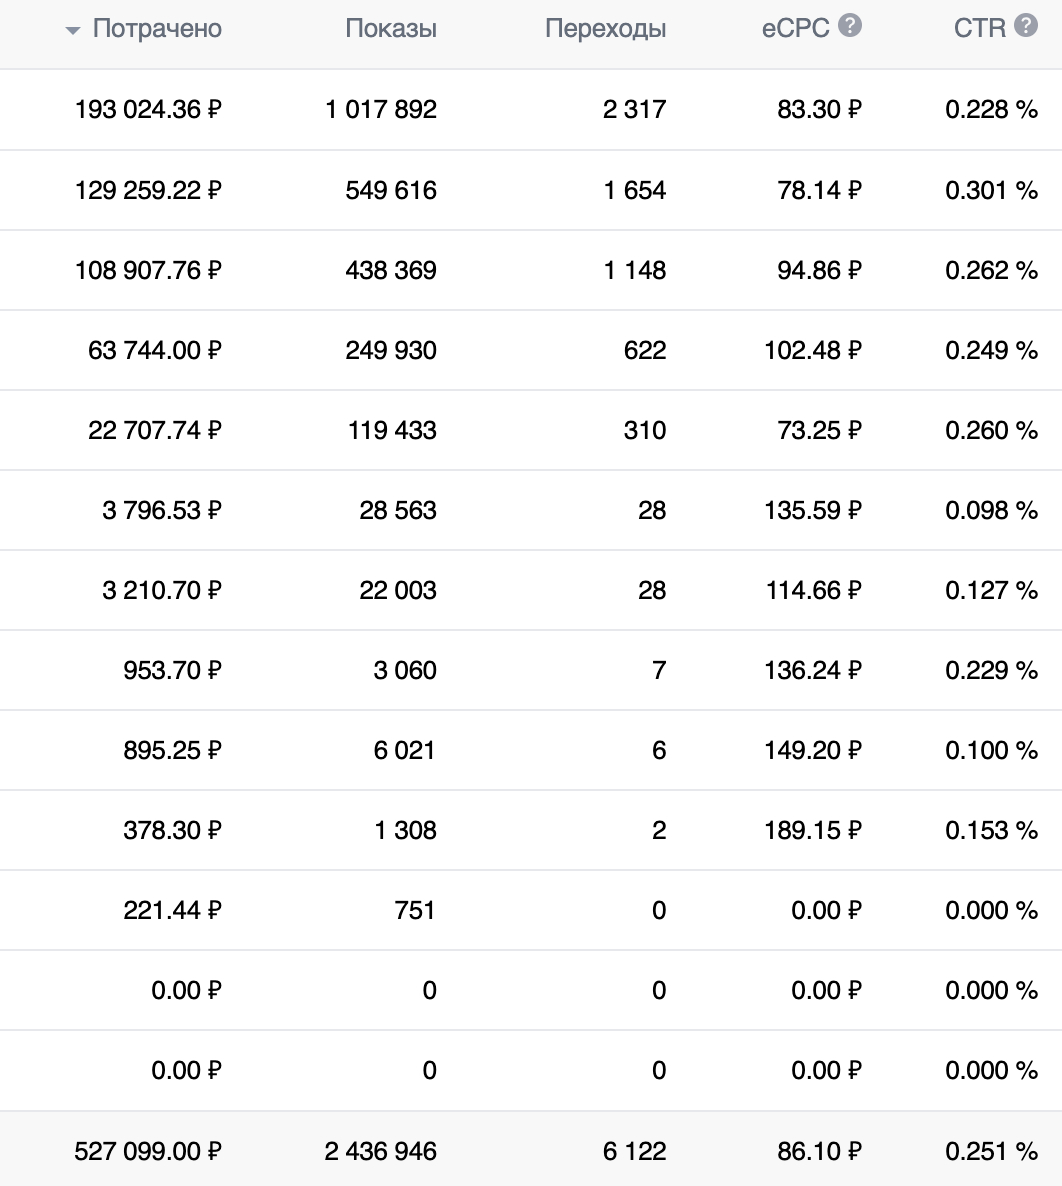Sort by the Переходы column header
1062x1186 pixels.
[x=605, y=29]
